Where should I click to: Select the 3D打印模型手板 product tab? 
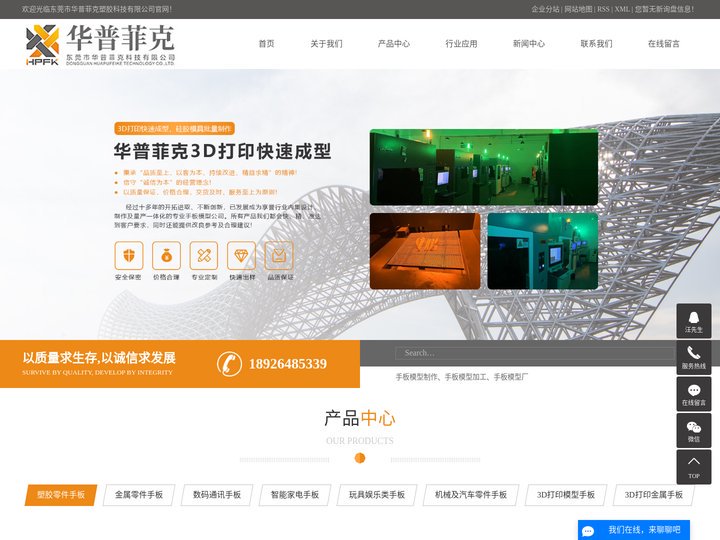(x=566, y=495)
